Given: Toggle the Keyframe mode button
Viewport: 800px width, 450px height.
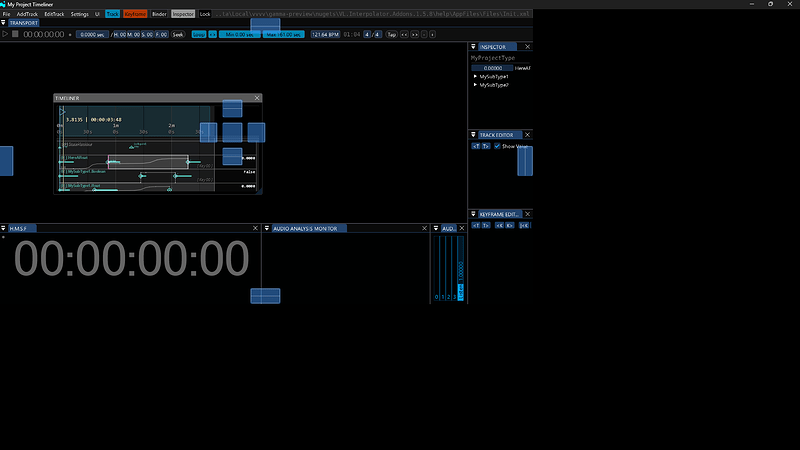Looking at the screenshot, I should (135, 14).
